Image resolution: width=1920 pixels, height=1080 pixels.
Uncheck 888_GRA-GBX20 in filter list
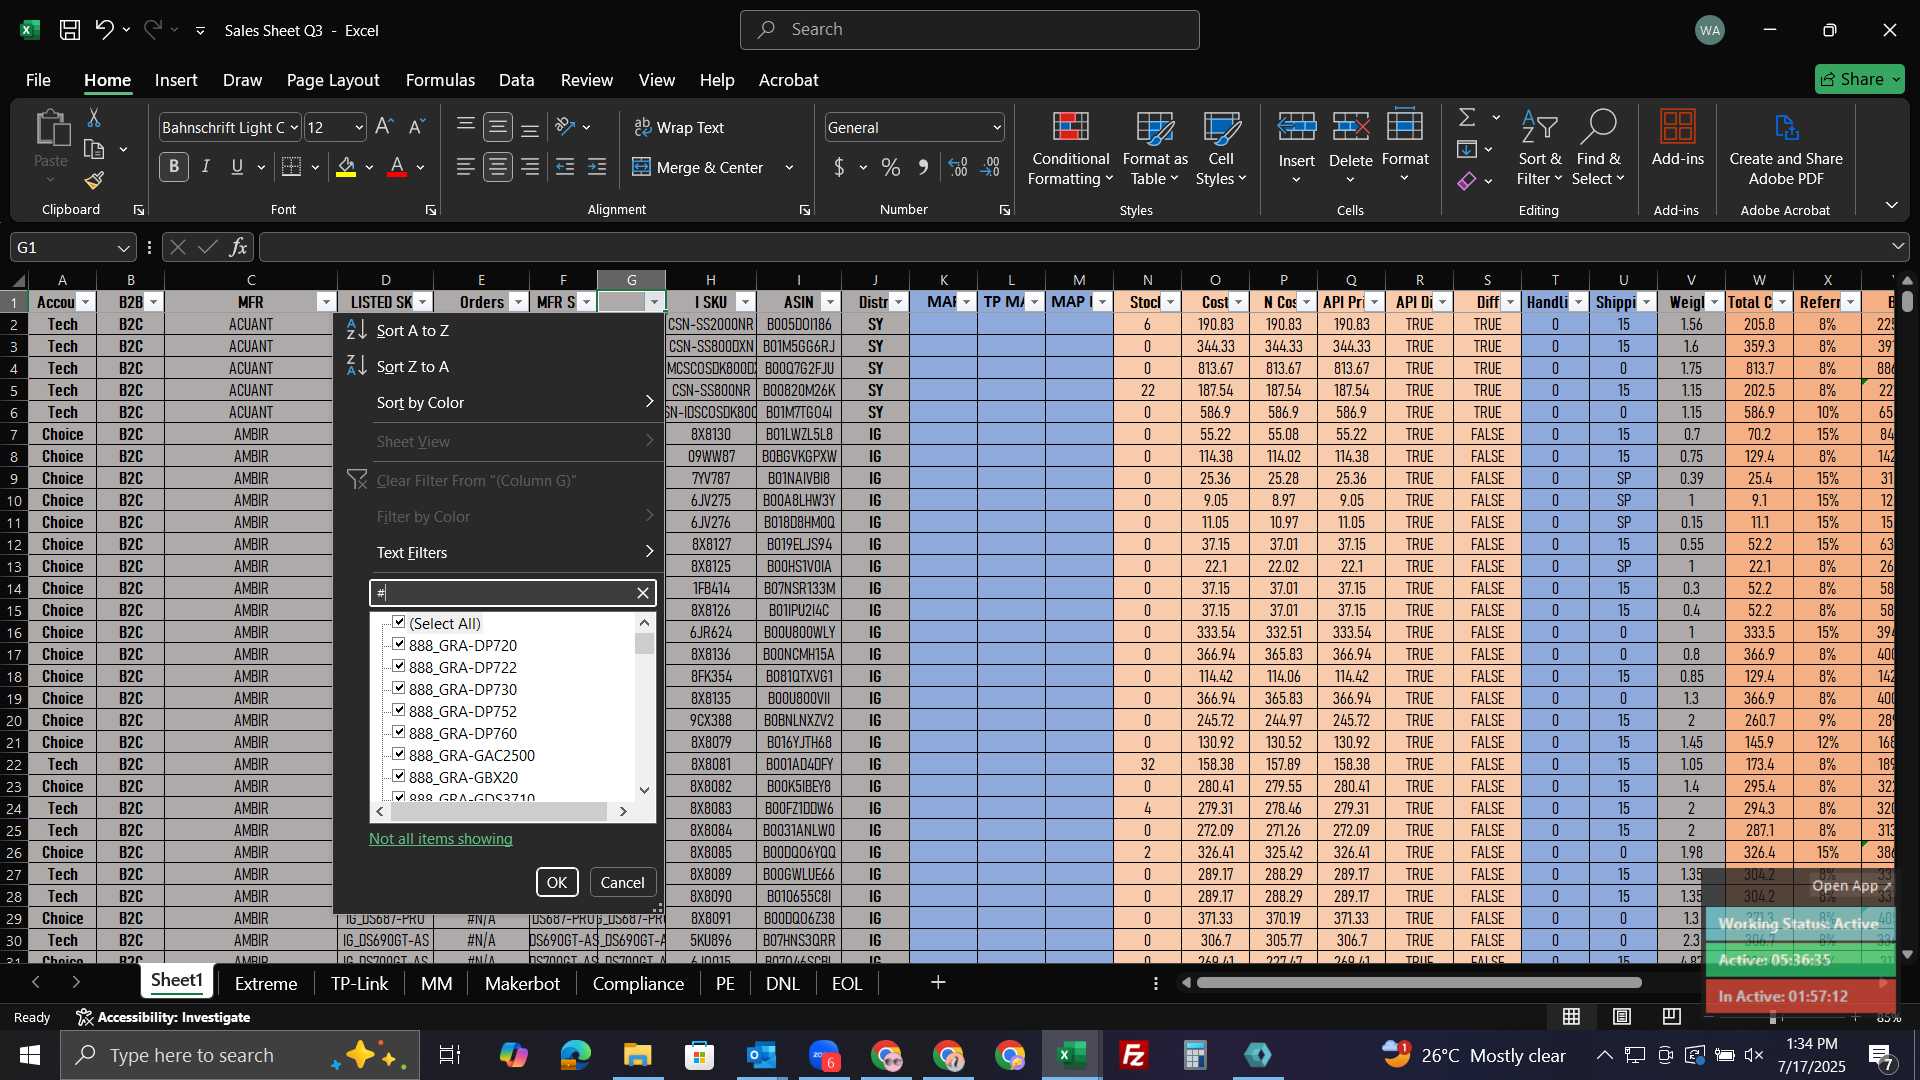(x=399, y=776)
